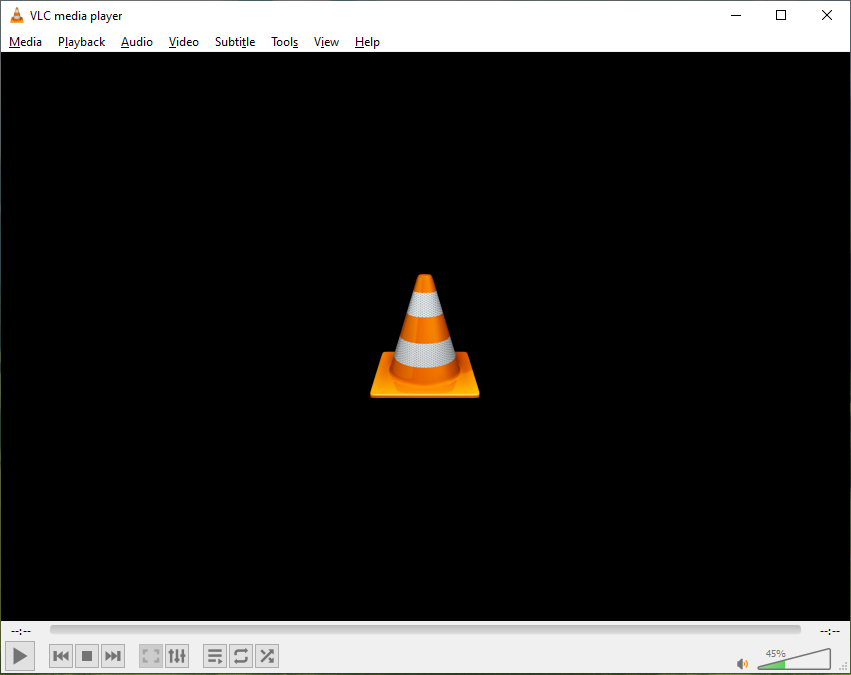Open the Help menu
This screenshot has height=675, width=851.
[x=367, y=42]
